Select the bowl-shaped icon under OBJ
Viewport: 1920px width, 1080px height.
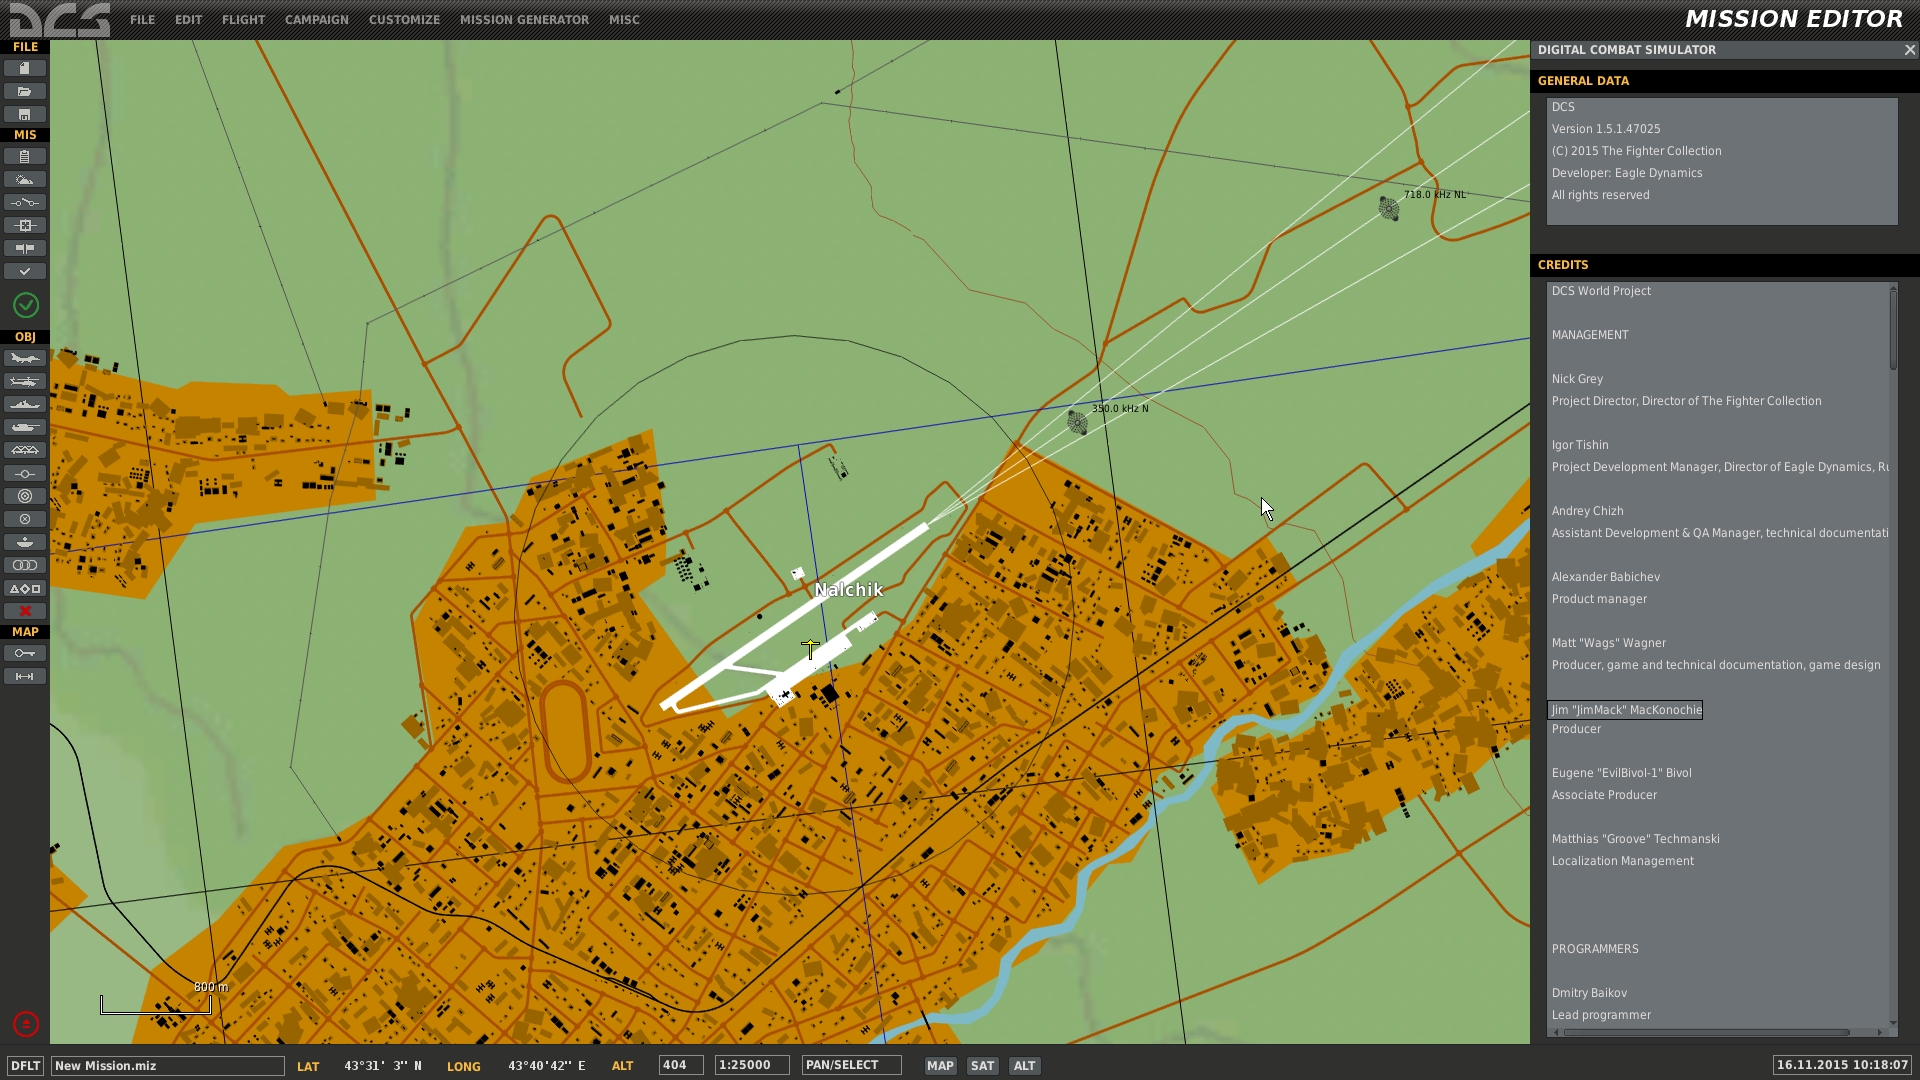click(25, 542)
